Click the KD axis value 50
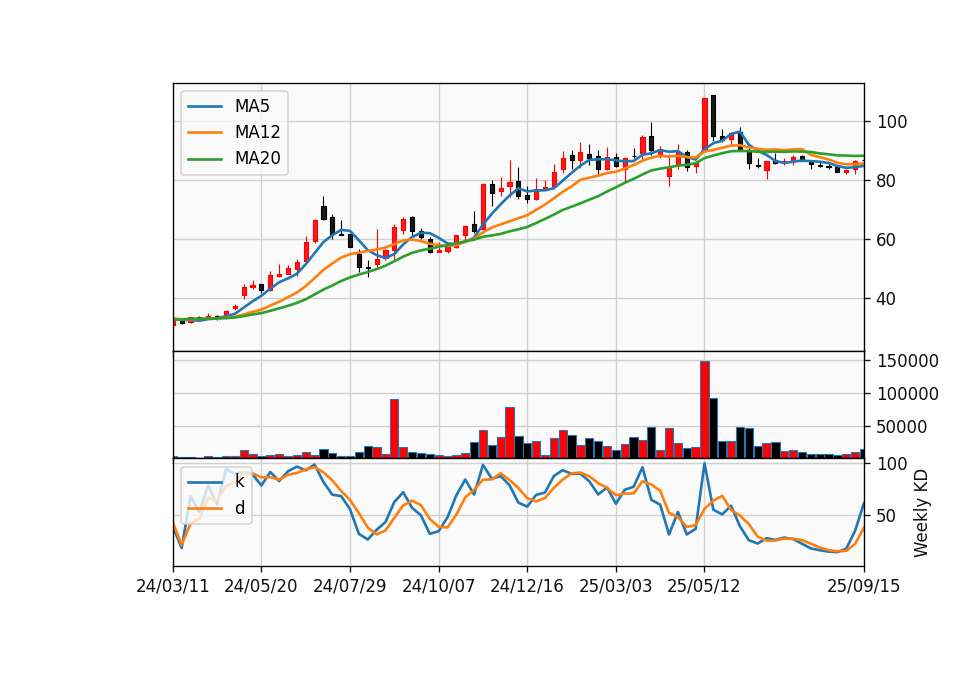 click(x=887, y=516)
